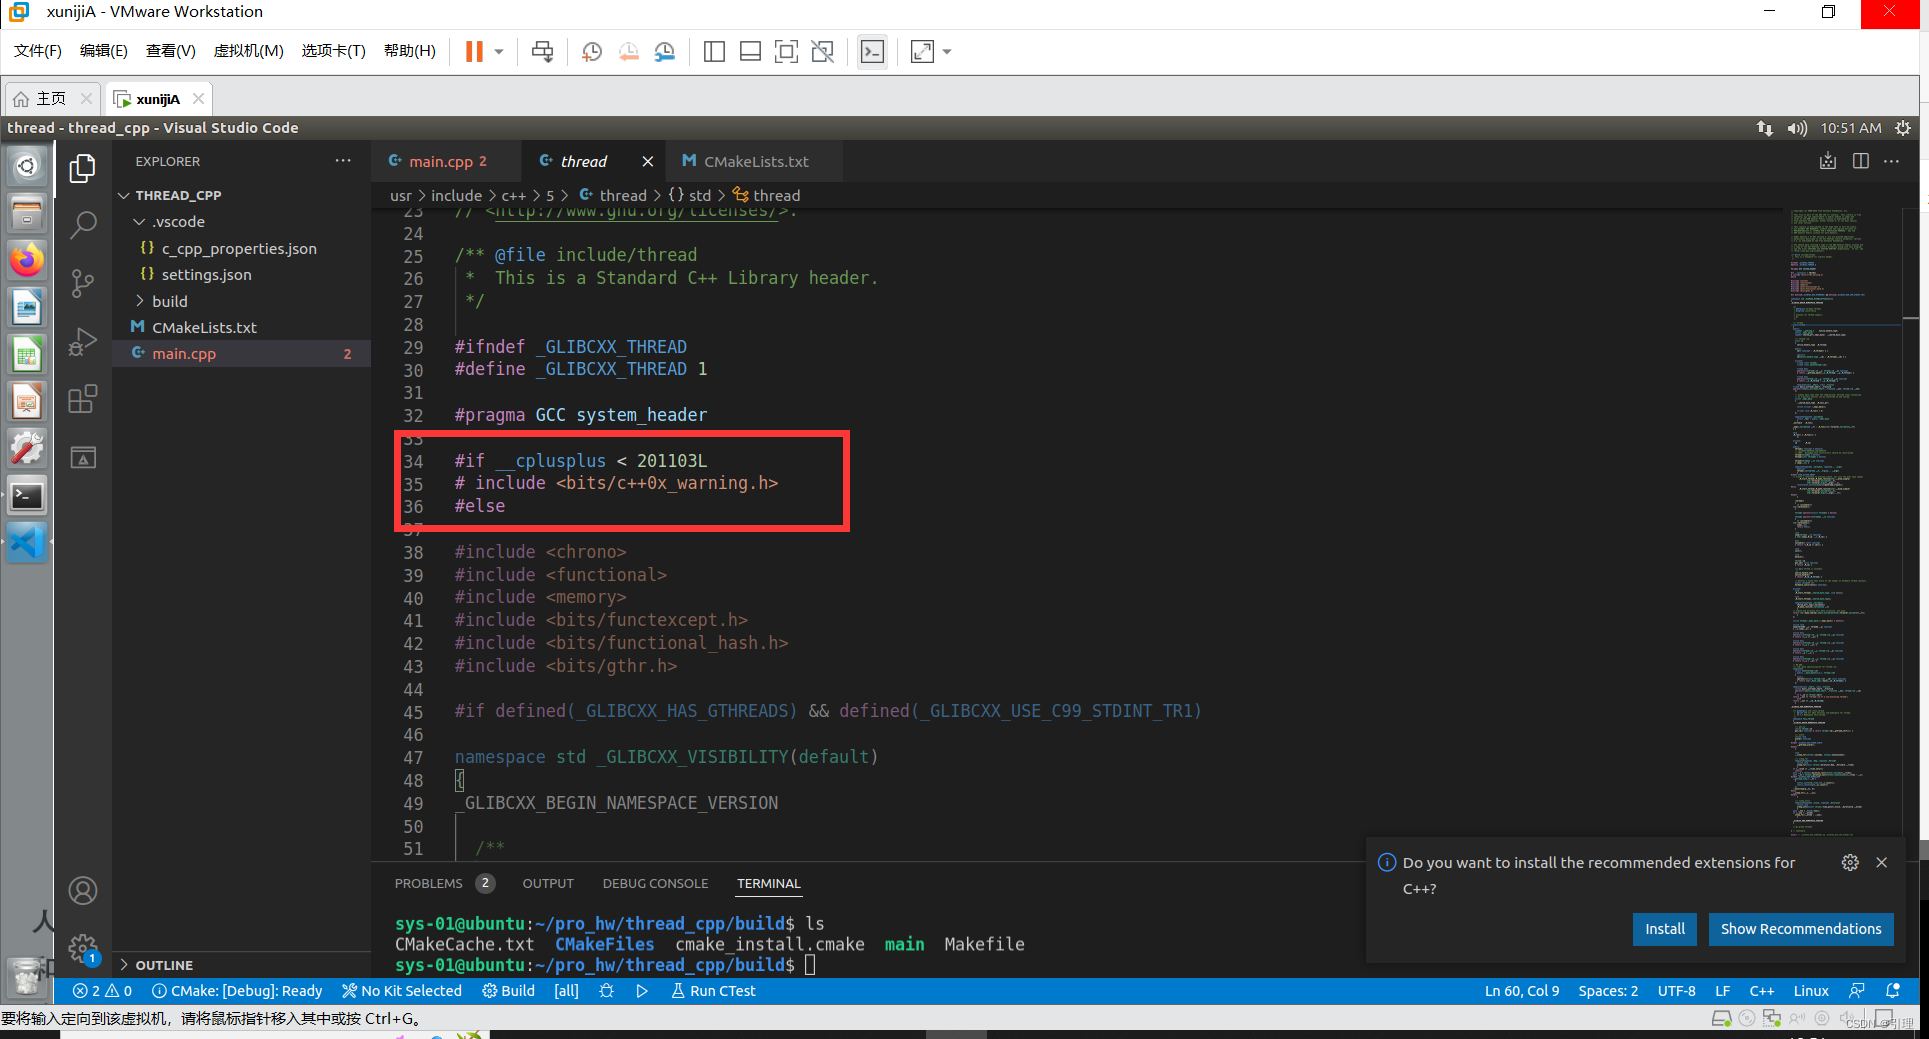Screen dimensions: 1929x1039
Task: Open the notification settings gear
Action: [x=1849, y=862]
